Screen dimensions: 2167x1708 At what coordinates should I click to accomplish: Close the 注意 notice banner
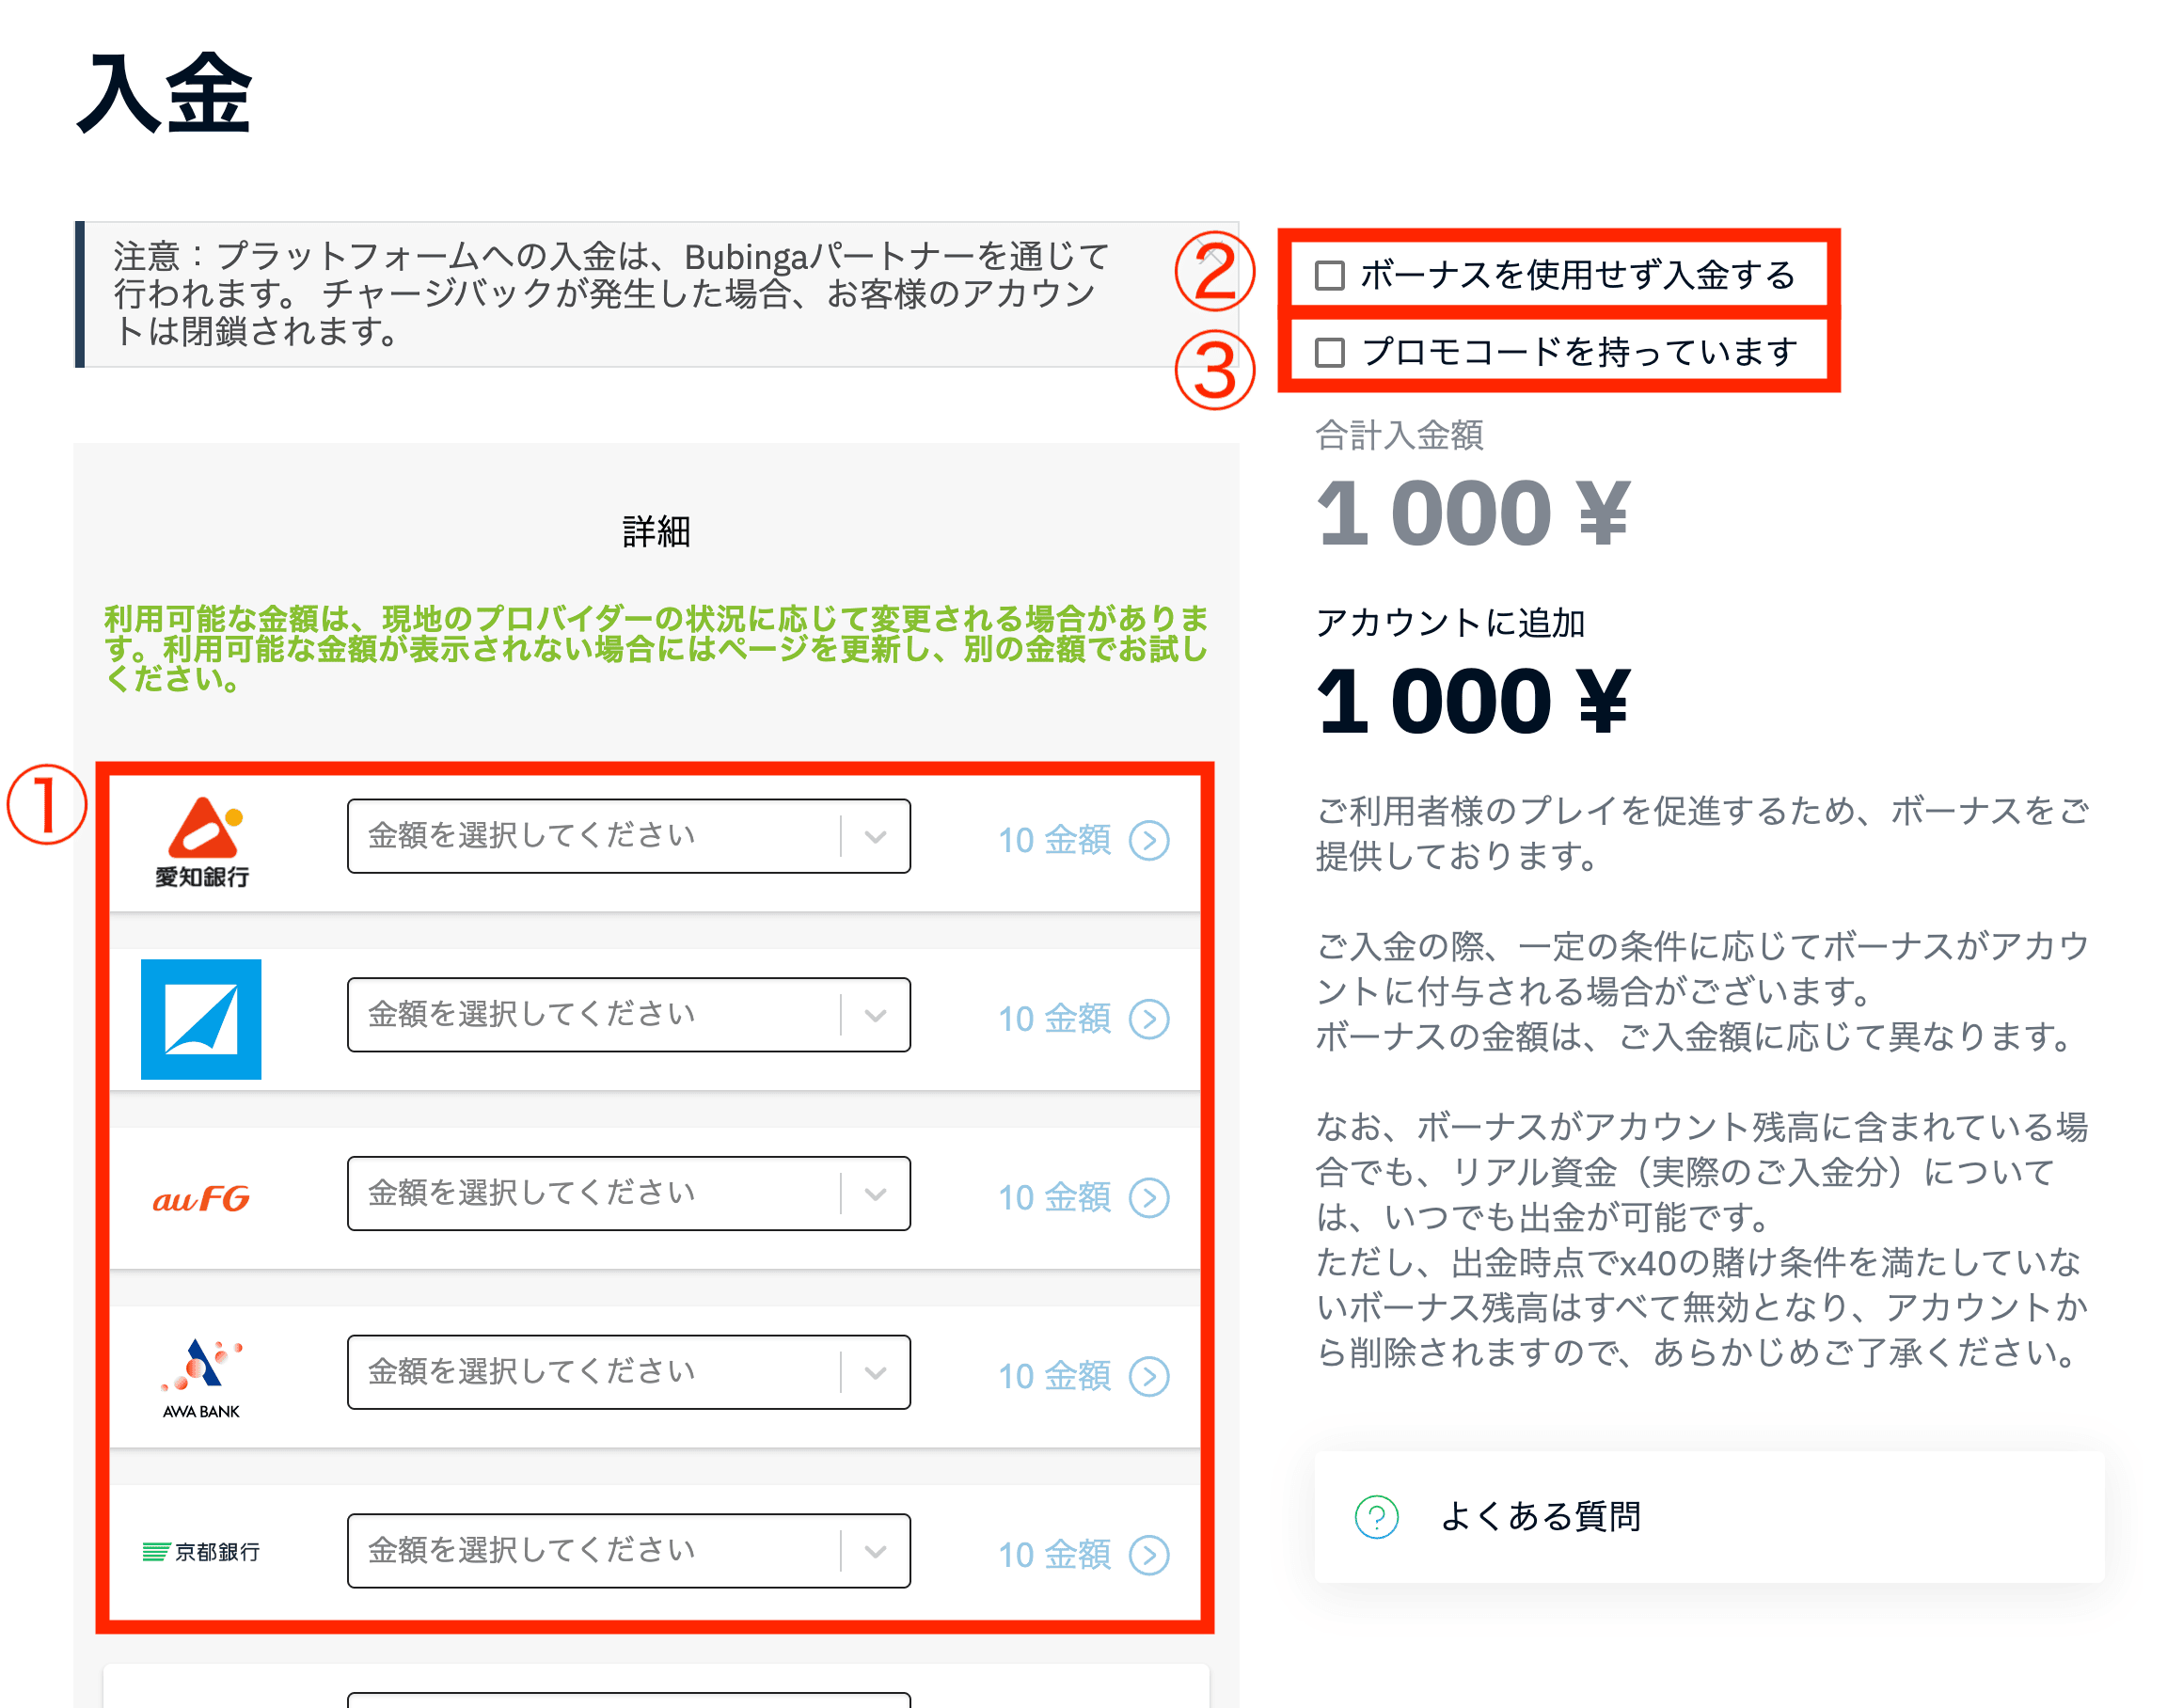coord(1213,251)
